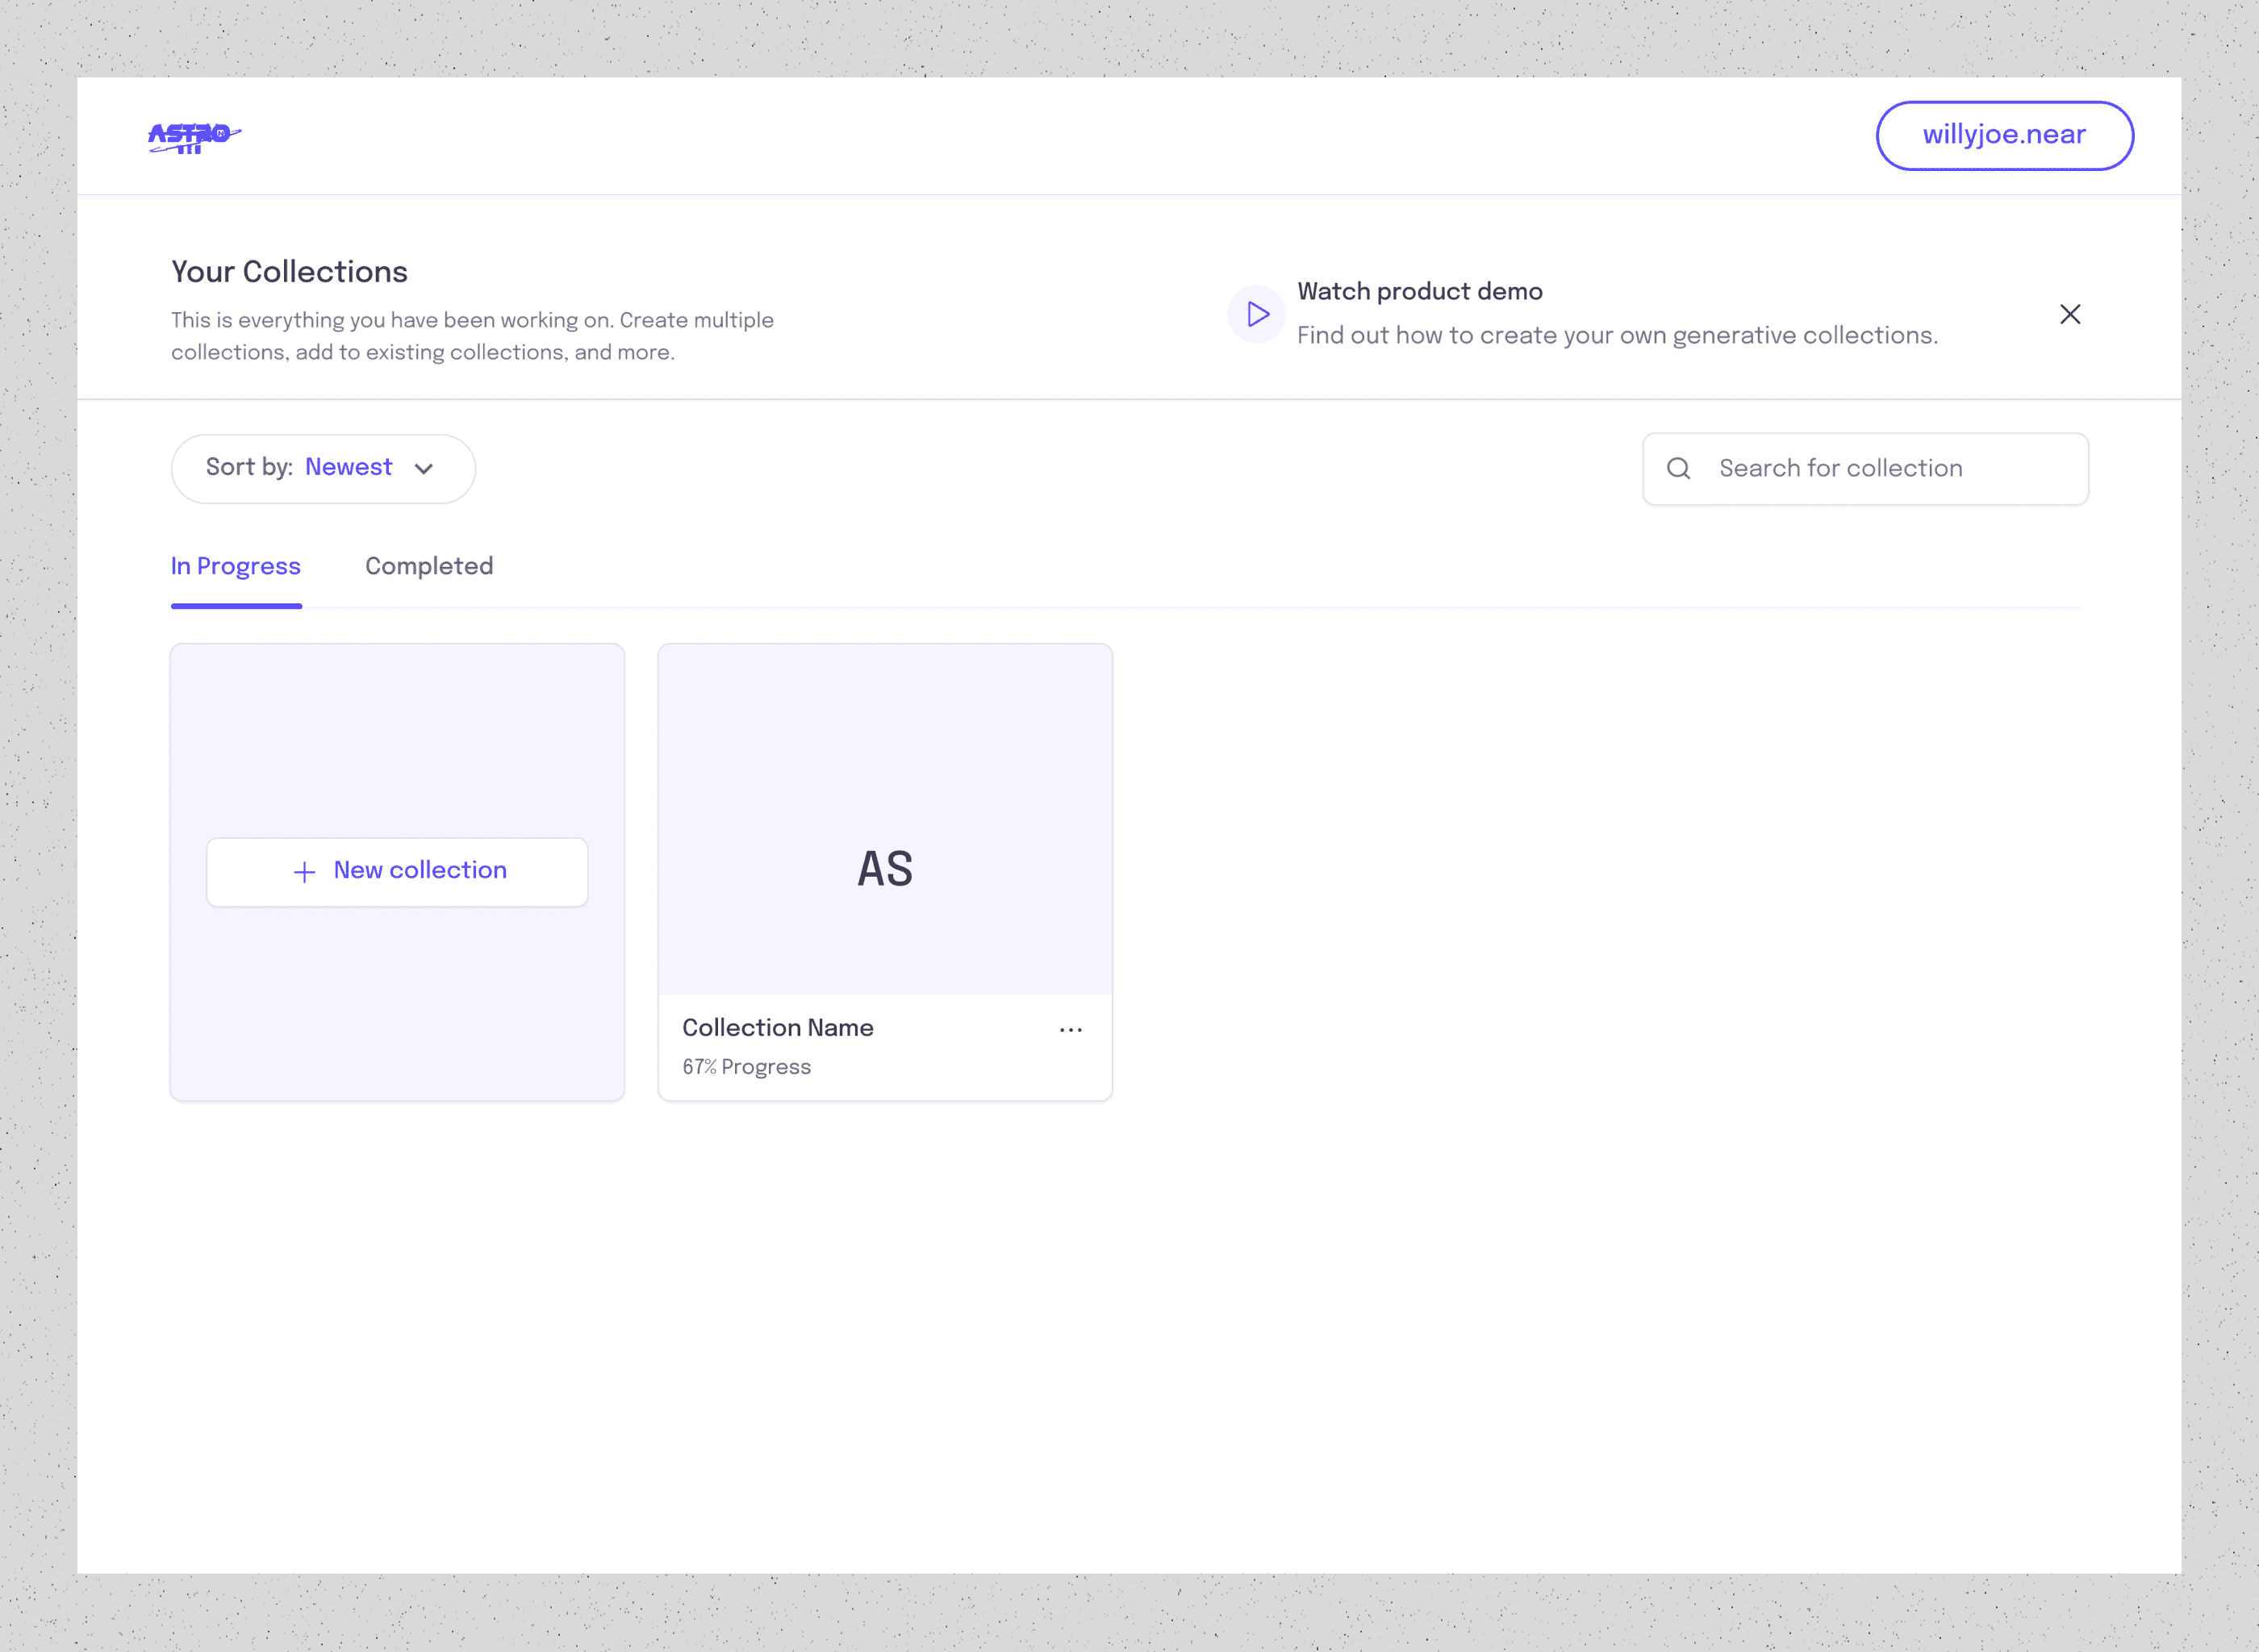Click the Collection Name title

[777, 1028]
